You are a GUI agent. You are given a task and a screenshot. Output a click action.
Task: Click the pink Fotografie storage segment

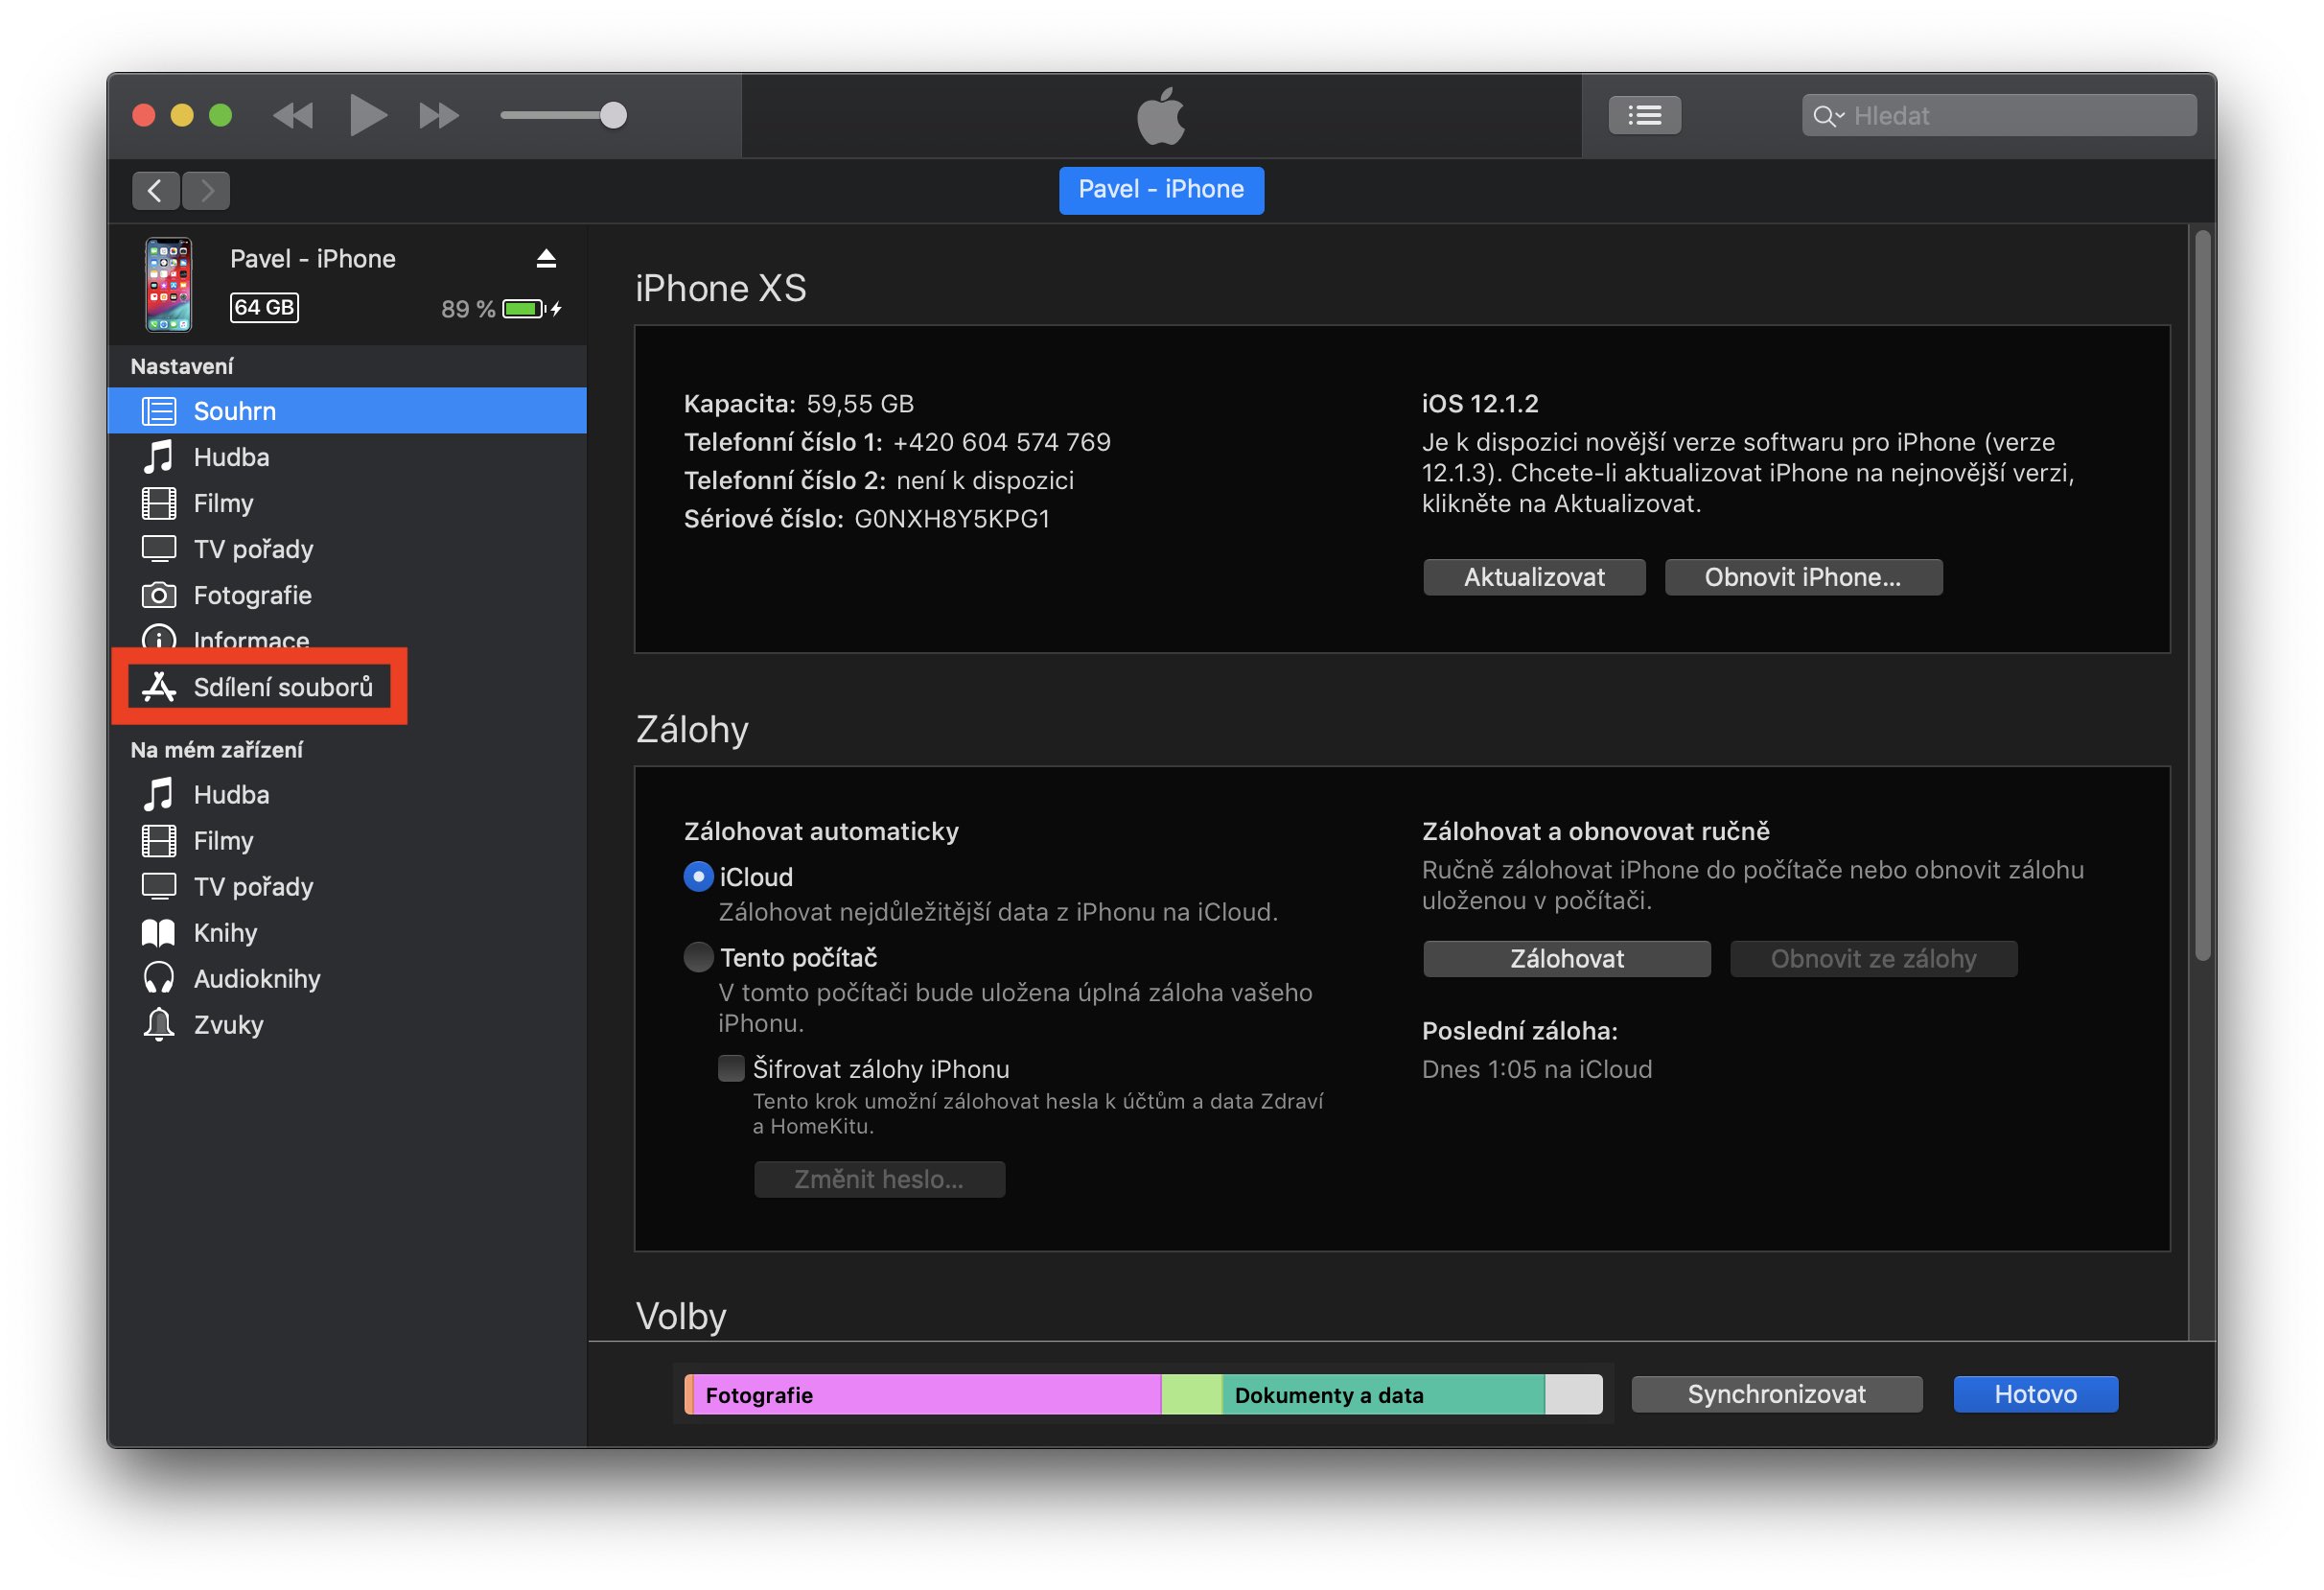[x=926, y=1395]
